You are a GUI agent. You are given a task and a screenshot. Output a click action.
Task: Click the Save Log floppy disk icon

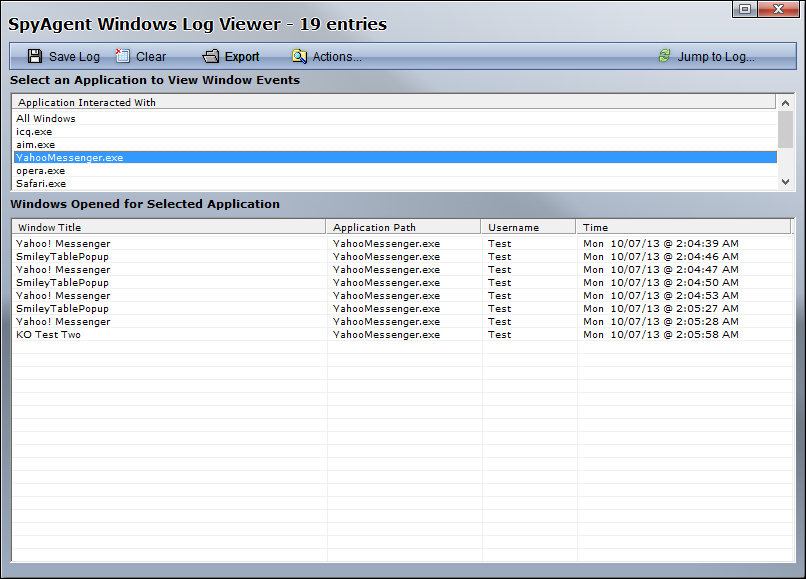click(35, 57)
